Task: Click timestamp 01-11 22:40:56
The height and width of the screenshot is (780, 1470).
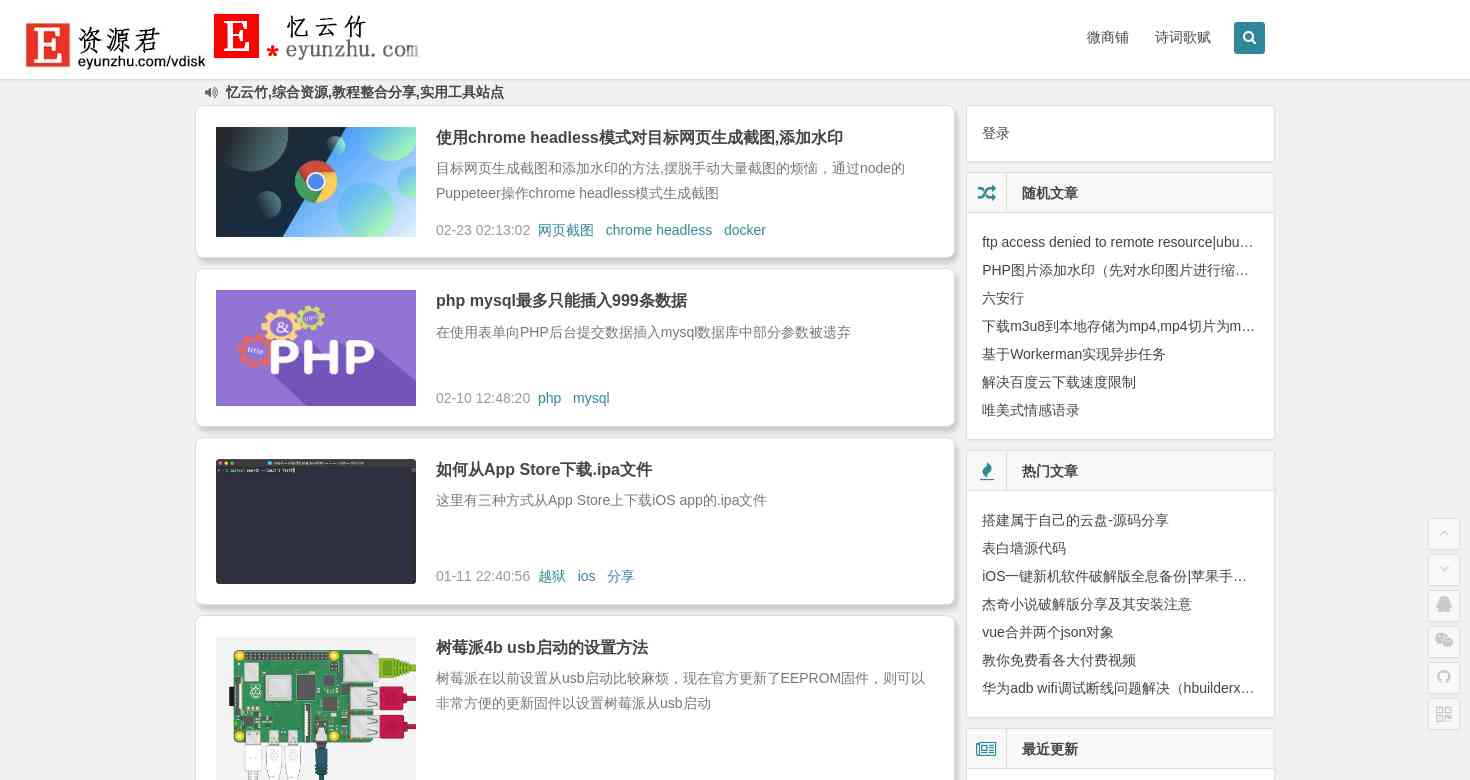Action: [x=483, y=576]
